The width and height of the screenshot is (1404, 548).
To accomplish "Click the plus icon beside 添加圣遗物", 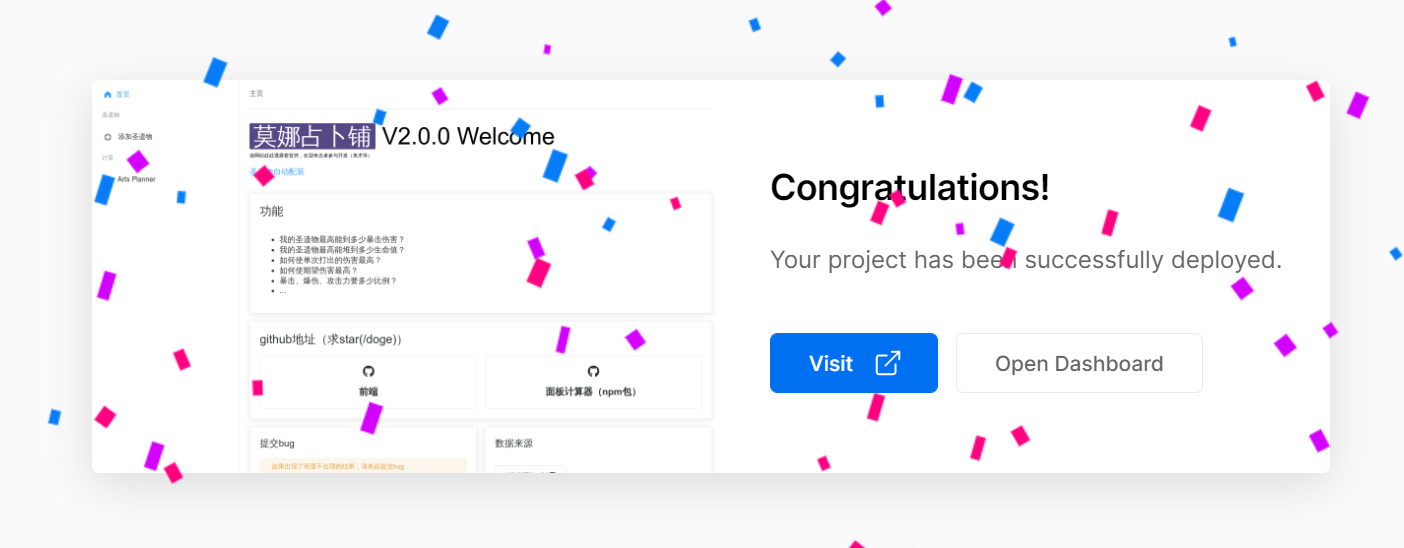I will [108, 136].
